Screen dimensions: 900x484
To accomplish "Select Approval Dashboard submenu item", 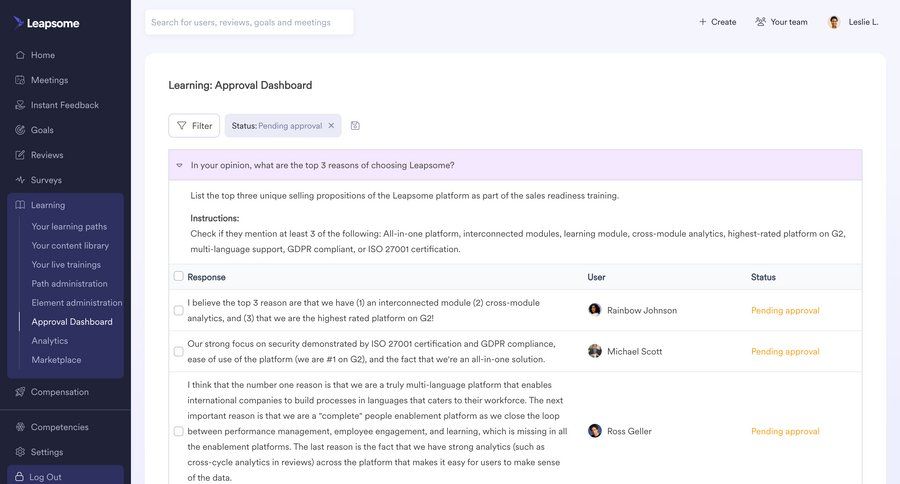I will click(72, 322).
